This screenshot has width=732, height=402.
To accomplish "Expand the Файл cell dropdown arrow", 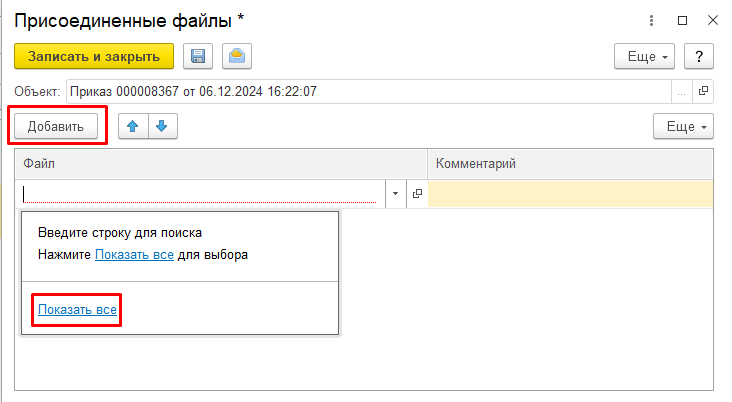I will (395, 194).
